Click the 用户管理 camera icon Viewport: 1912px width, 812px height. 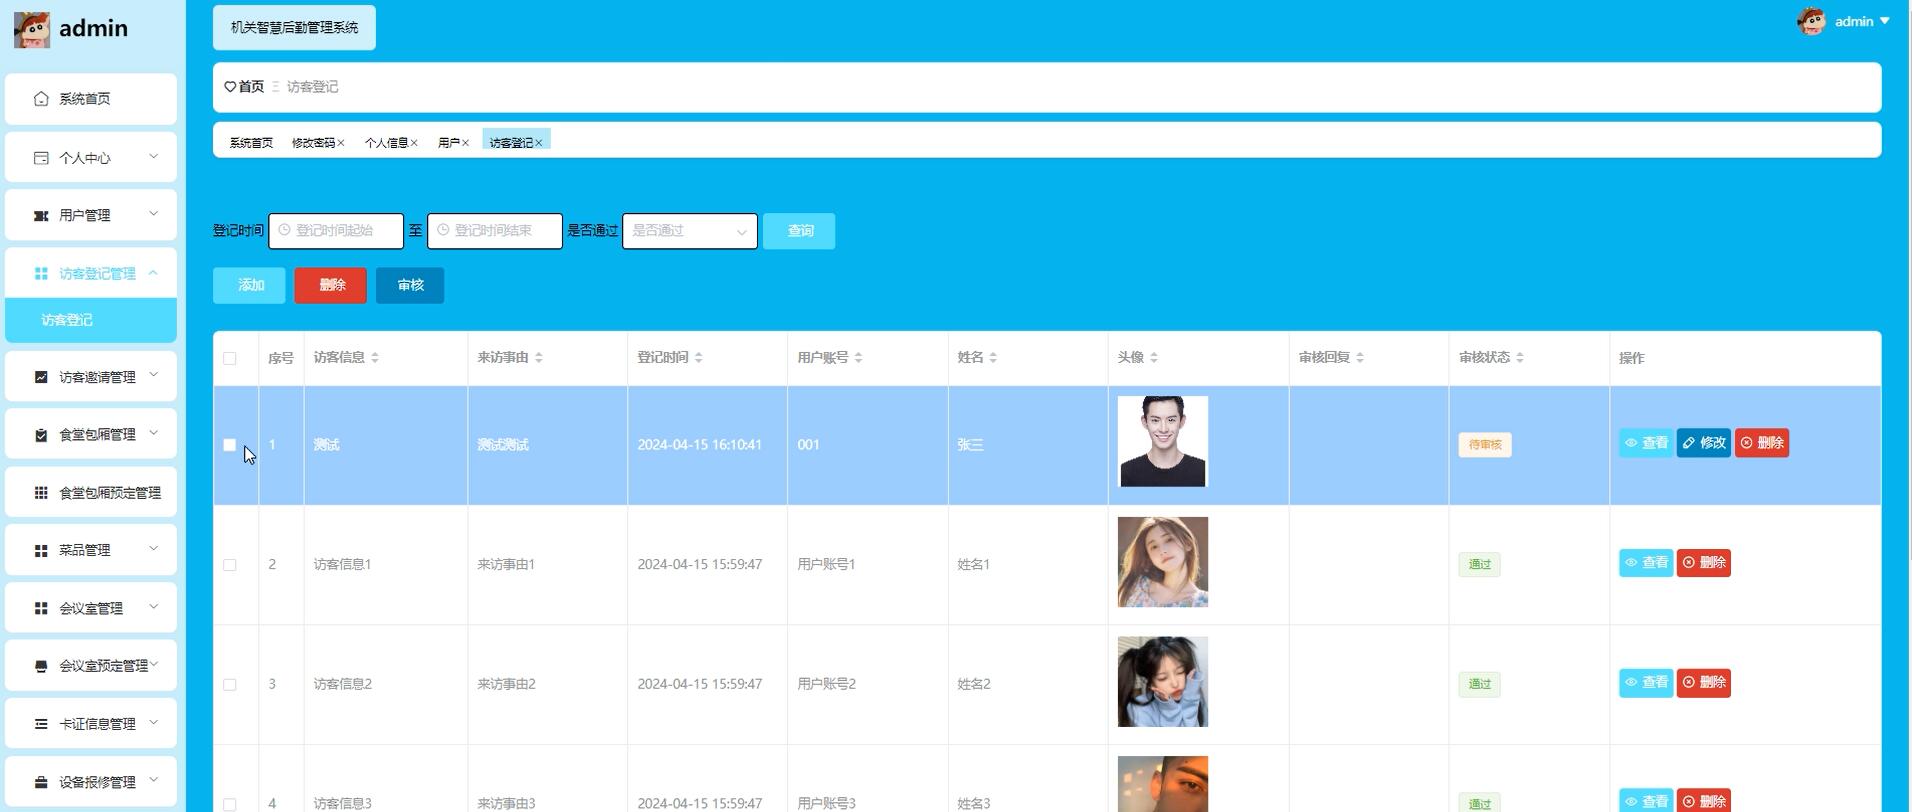(41, 215)
